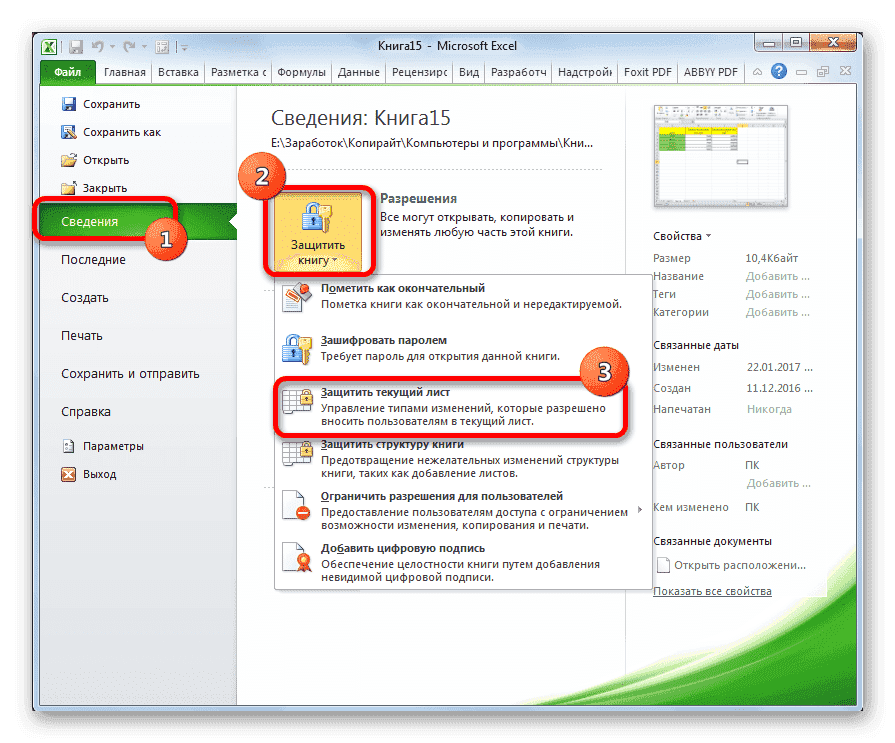Click the Save icon on the Quick Access Toolbar
This screenshot has height=743, width=895.
point(75,46)
